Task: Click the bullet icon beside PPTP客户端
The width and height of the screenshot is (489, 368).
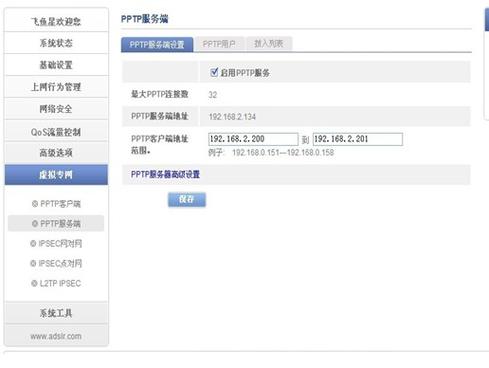Action: click(35, 204)
